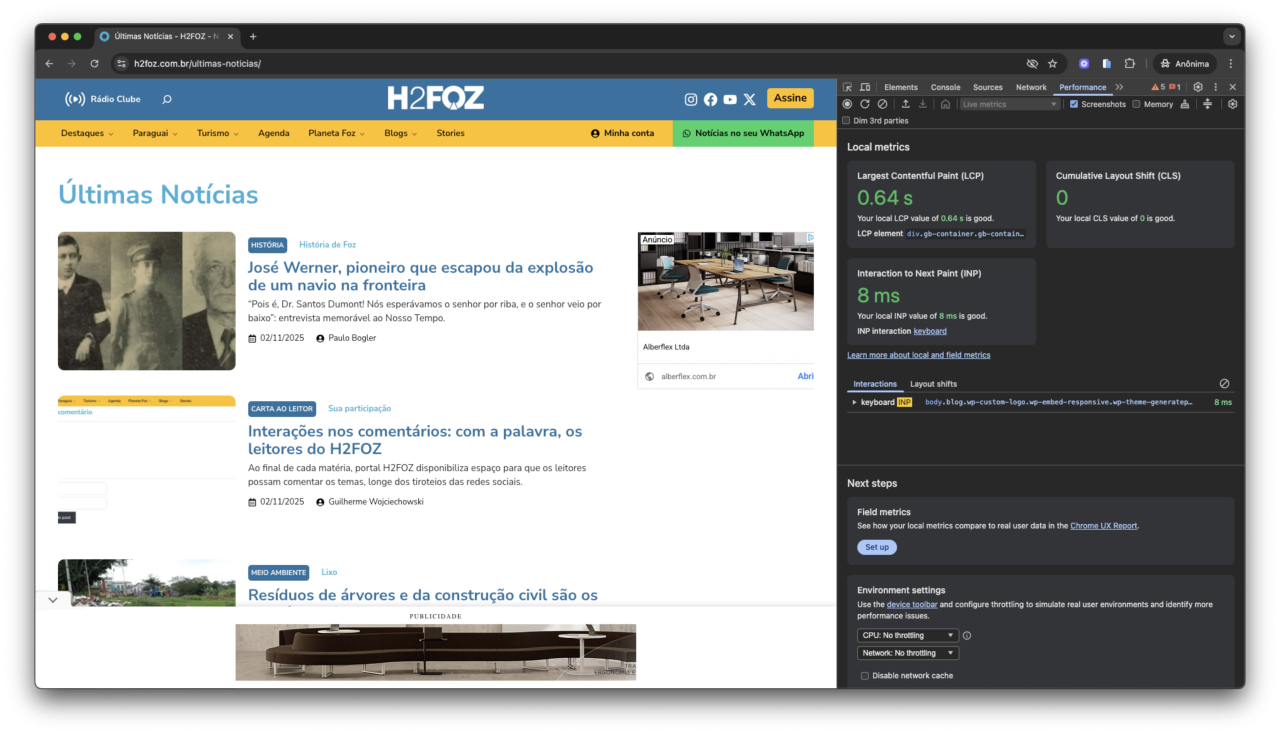This screenshot has width=1280, height=735.
Task: Open the Network throttling dropdown
Action: [x=907, y=653]
